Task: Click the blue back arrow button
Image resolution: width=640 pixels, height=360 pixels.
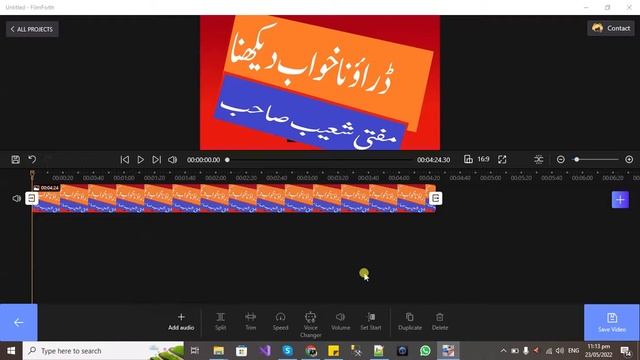Action: pyautogui.click(x=19, y=322)
